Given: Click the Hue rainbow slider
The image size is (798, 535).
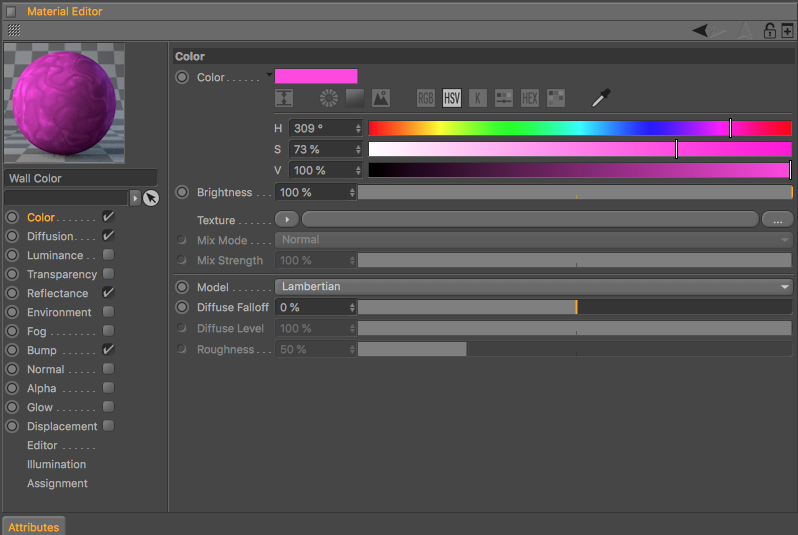Looking at the screenshot, I should pyautogui.click(x=580, y=128).
